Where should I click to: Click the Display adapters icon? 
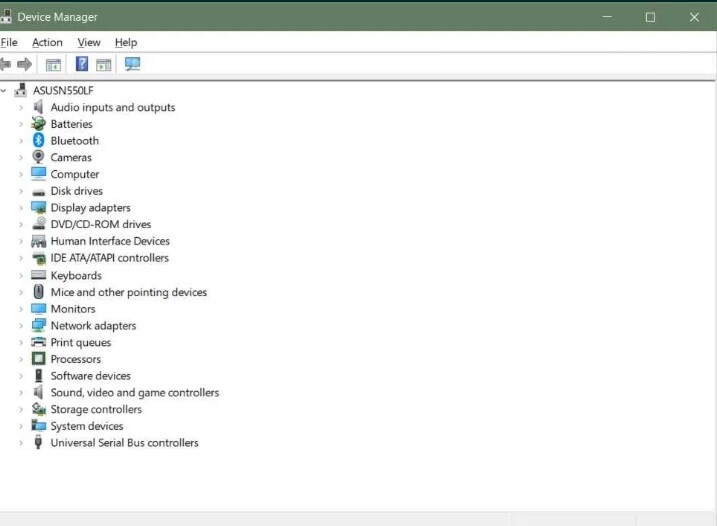[x=38, y=208]
